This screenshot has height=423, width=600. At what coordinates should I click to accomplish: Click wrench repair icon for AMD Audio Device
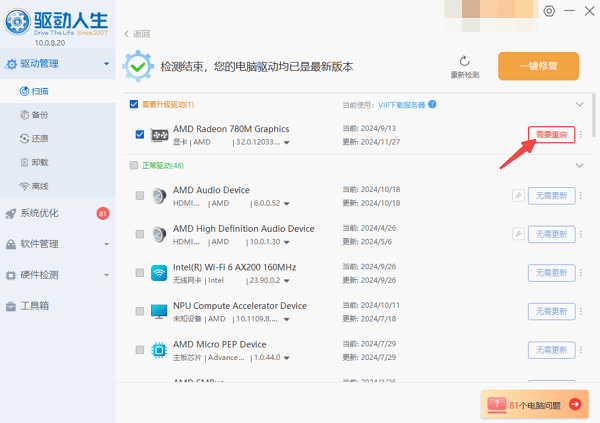pyautogui.click(x=518, y=196)
